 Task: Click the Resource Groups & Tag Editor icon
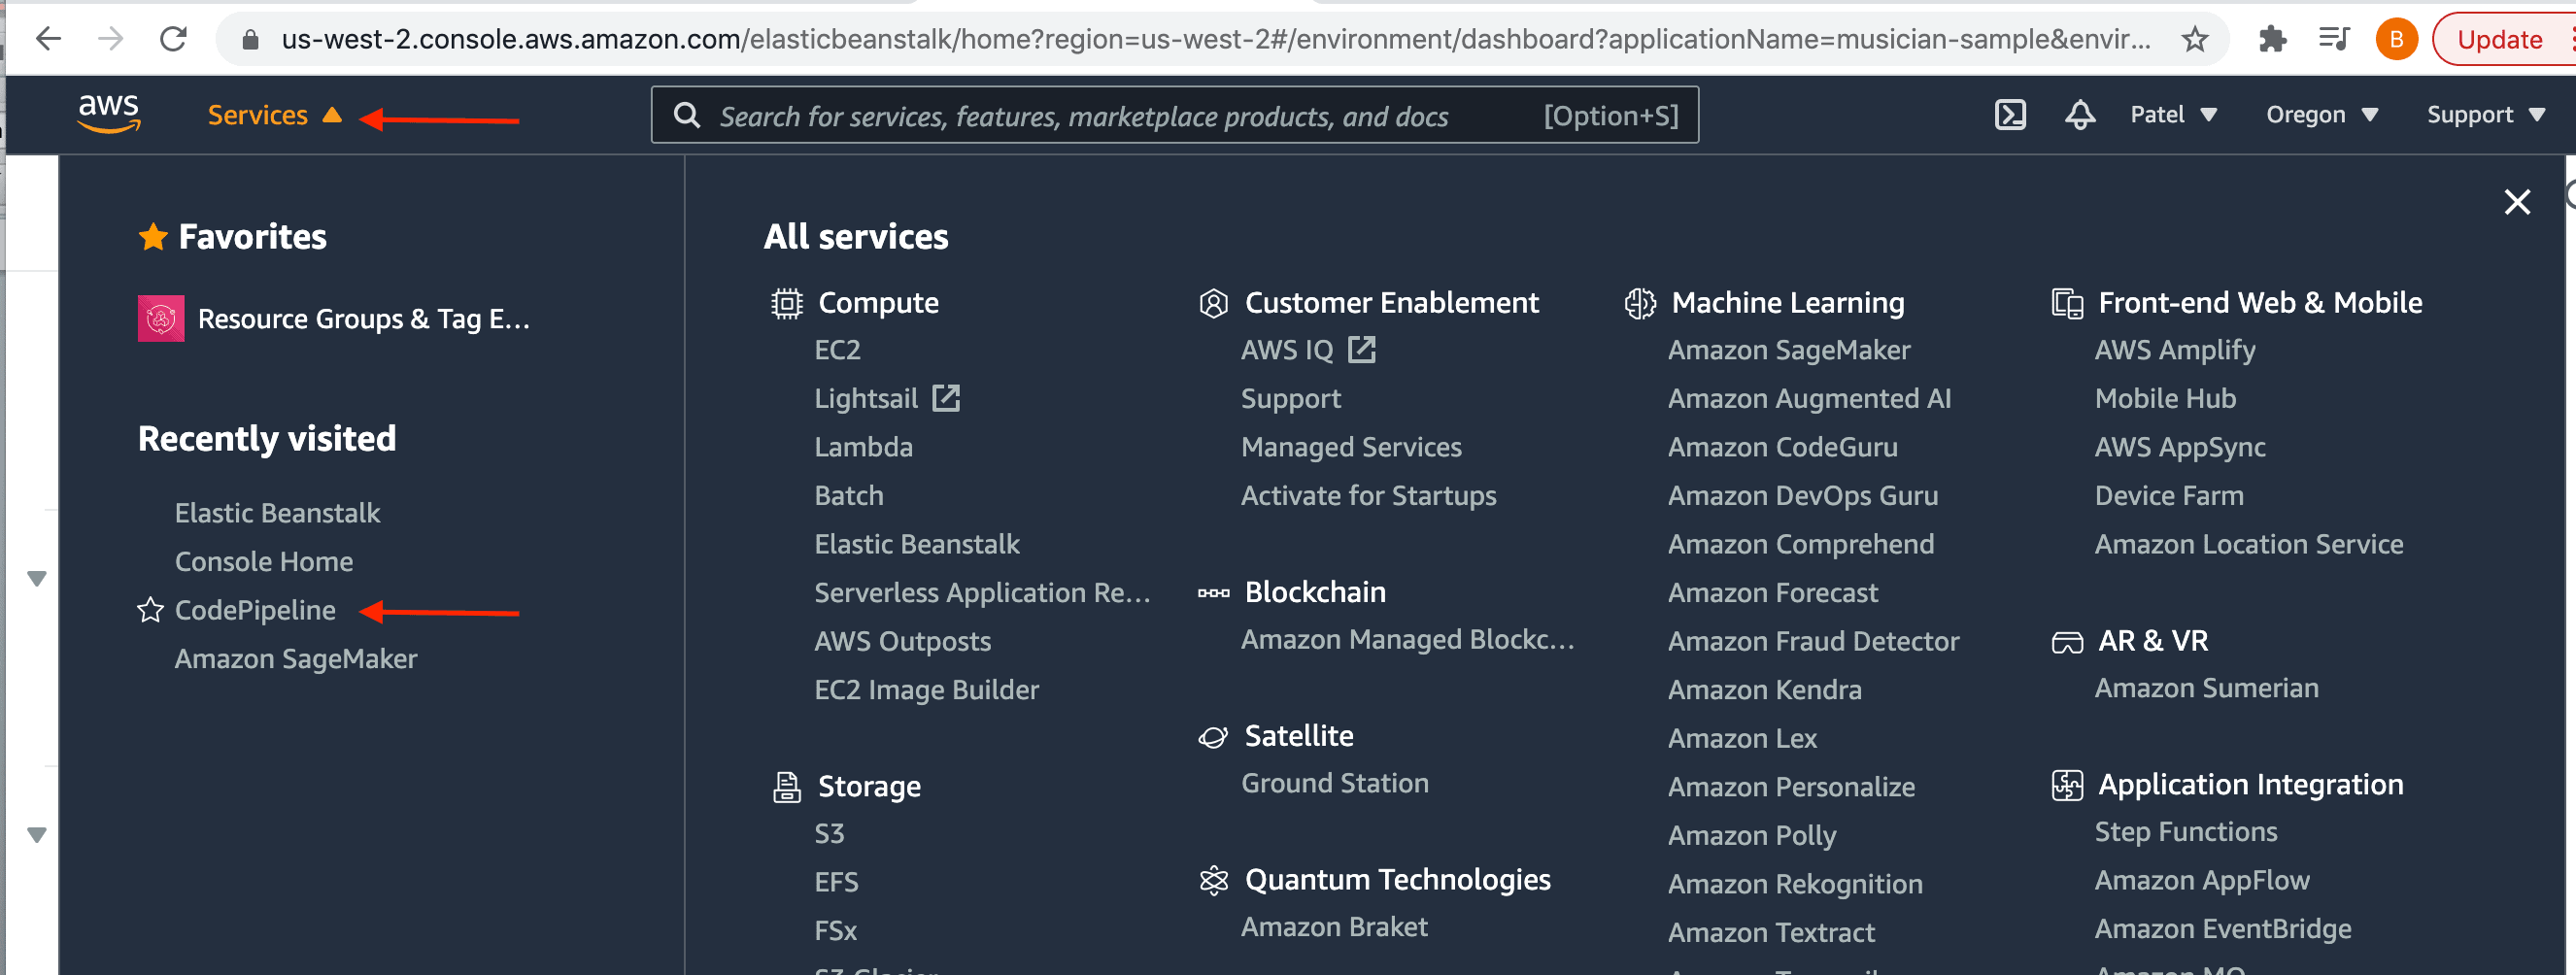[161, 319]
